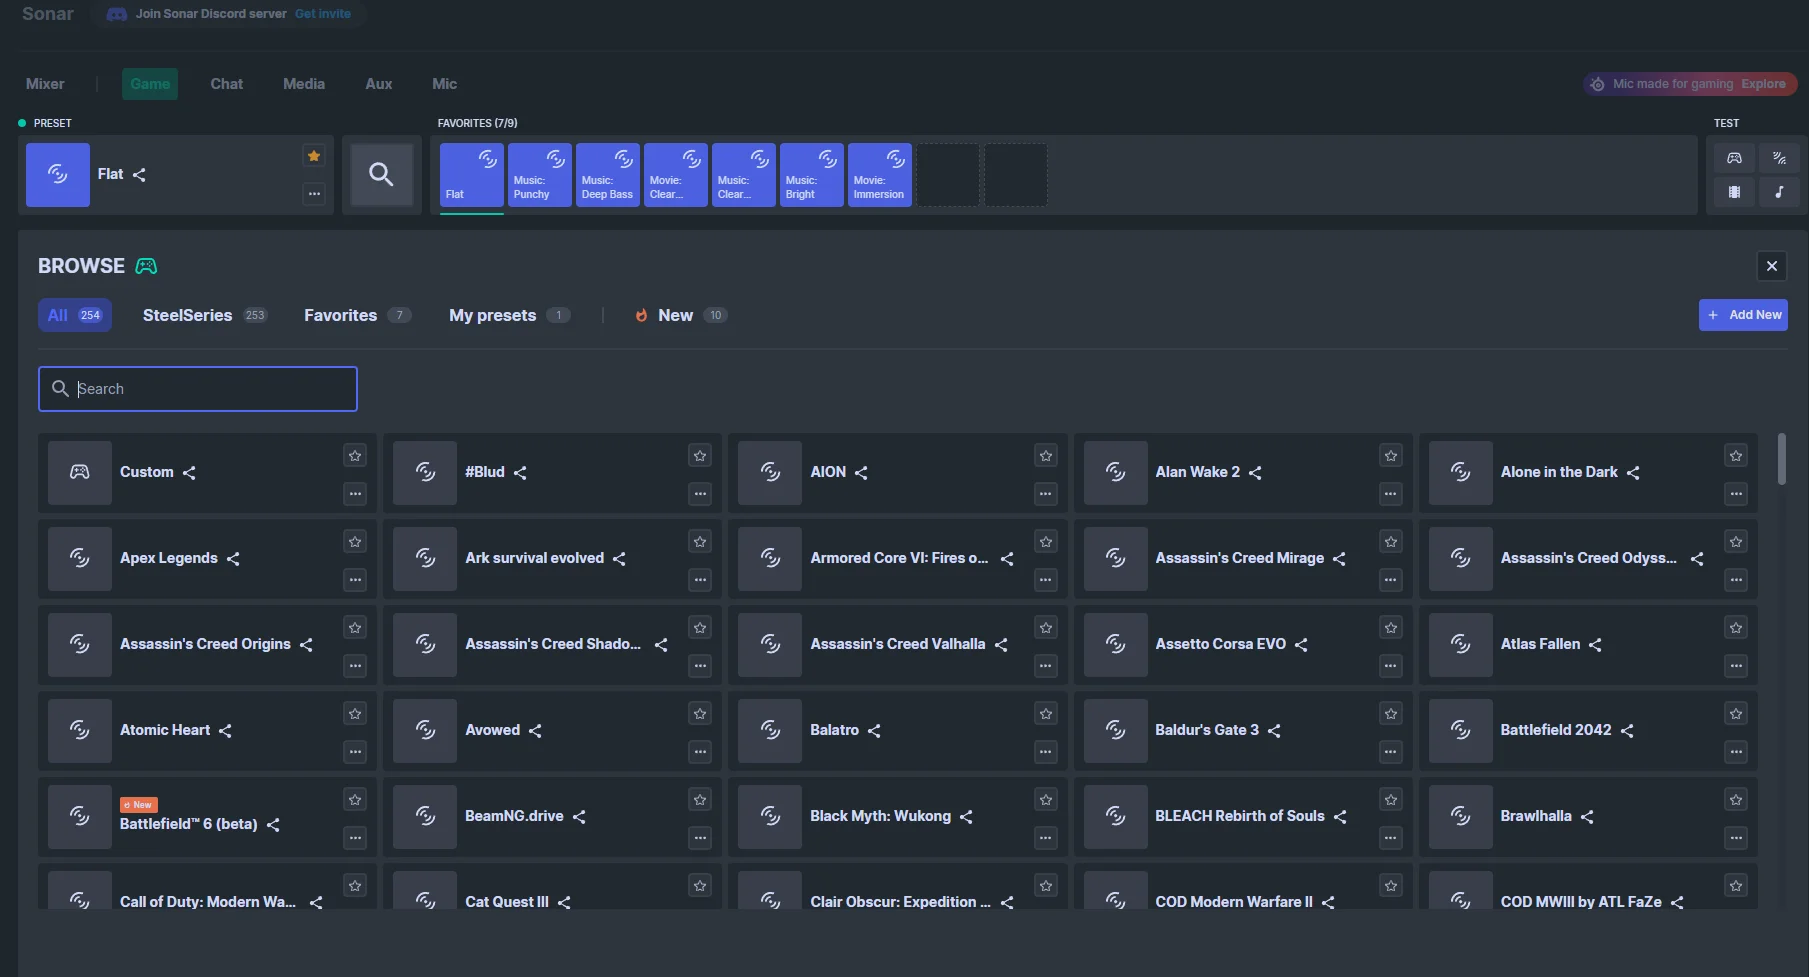Play the film strip test sound
The width and height of the screenshot is (1809, 977).
[1734, 192]
